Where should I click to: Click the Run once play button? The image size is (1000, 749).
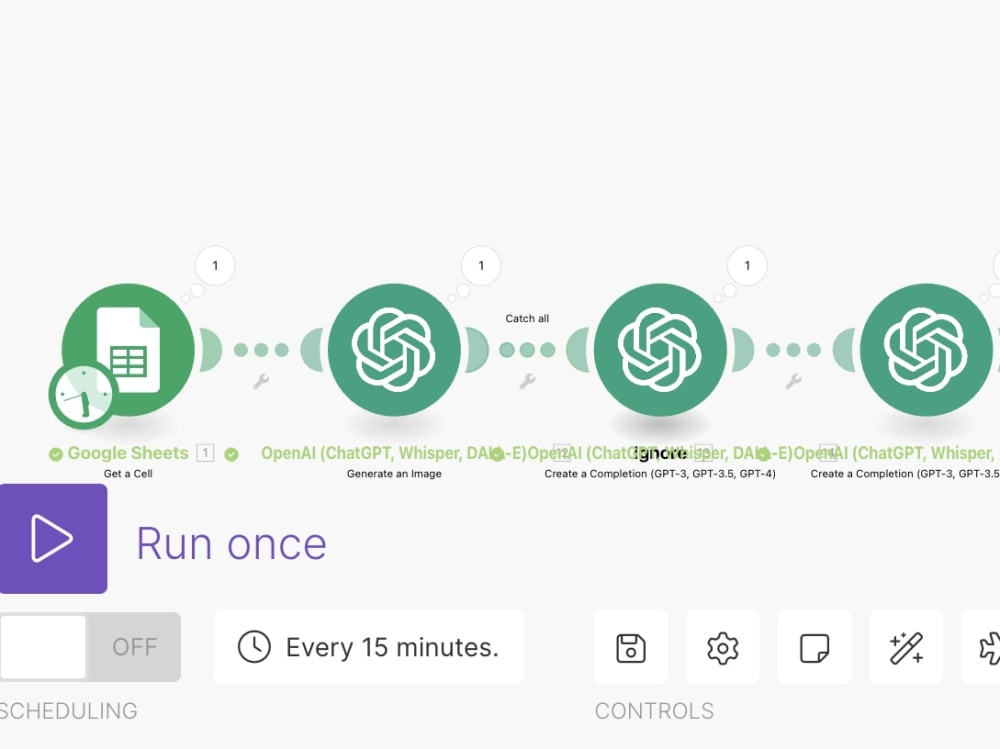[x=54, y=538]
